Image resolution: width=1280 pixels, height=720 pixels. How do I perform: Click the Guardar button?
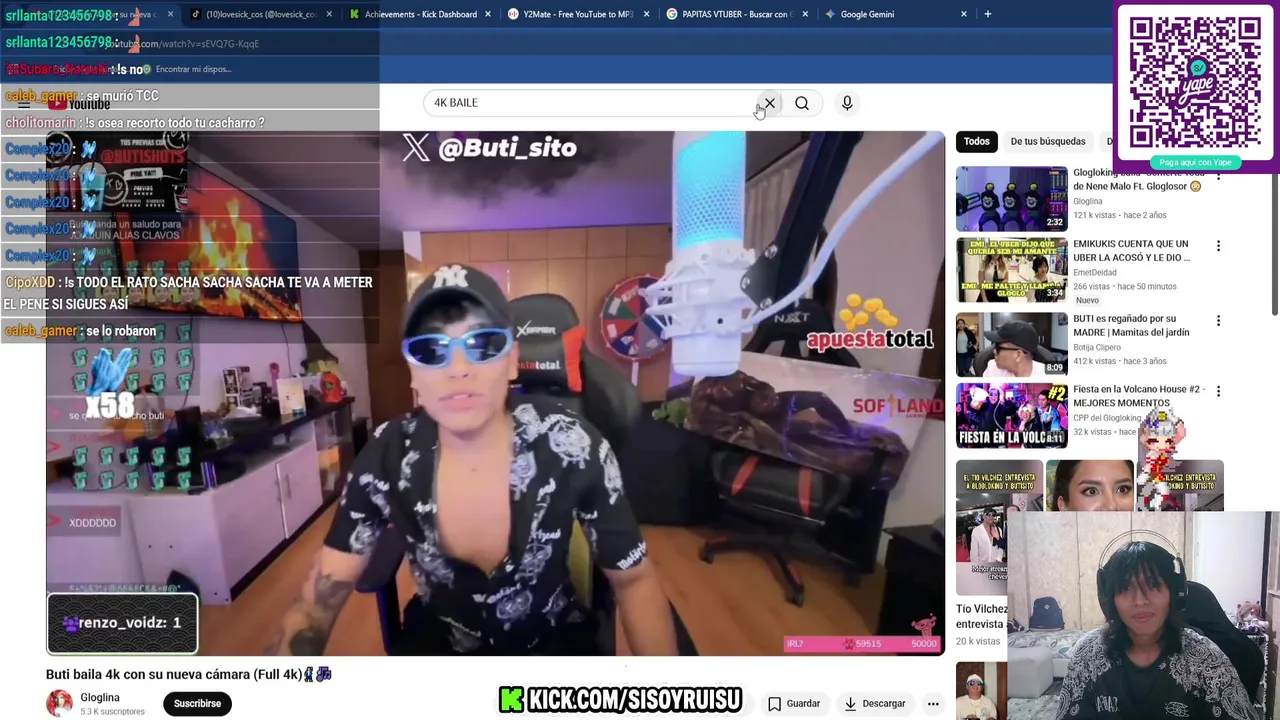[794, 704]
